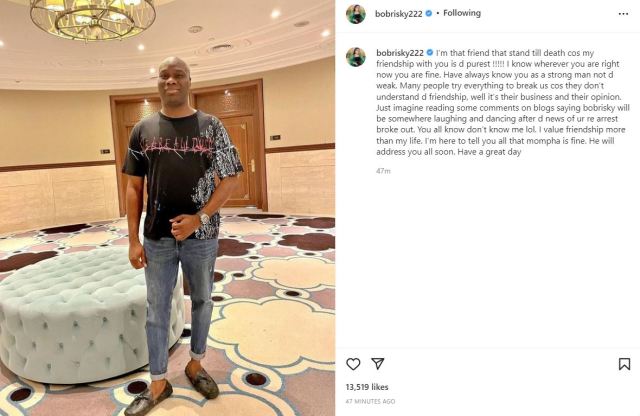Open the profile avatar in the post header
Viewport: 640px width, 416px height.
(x=356, y=14)
